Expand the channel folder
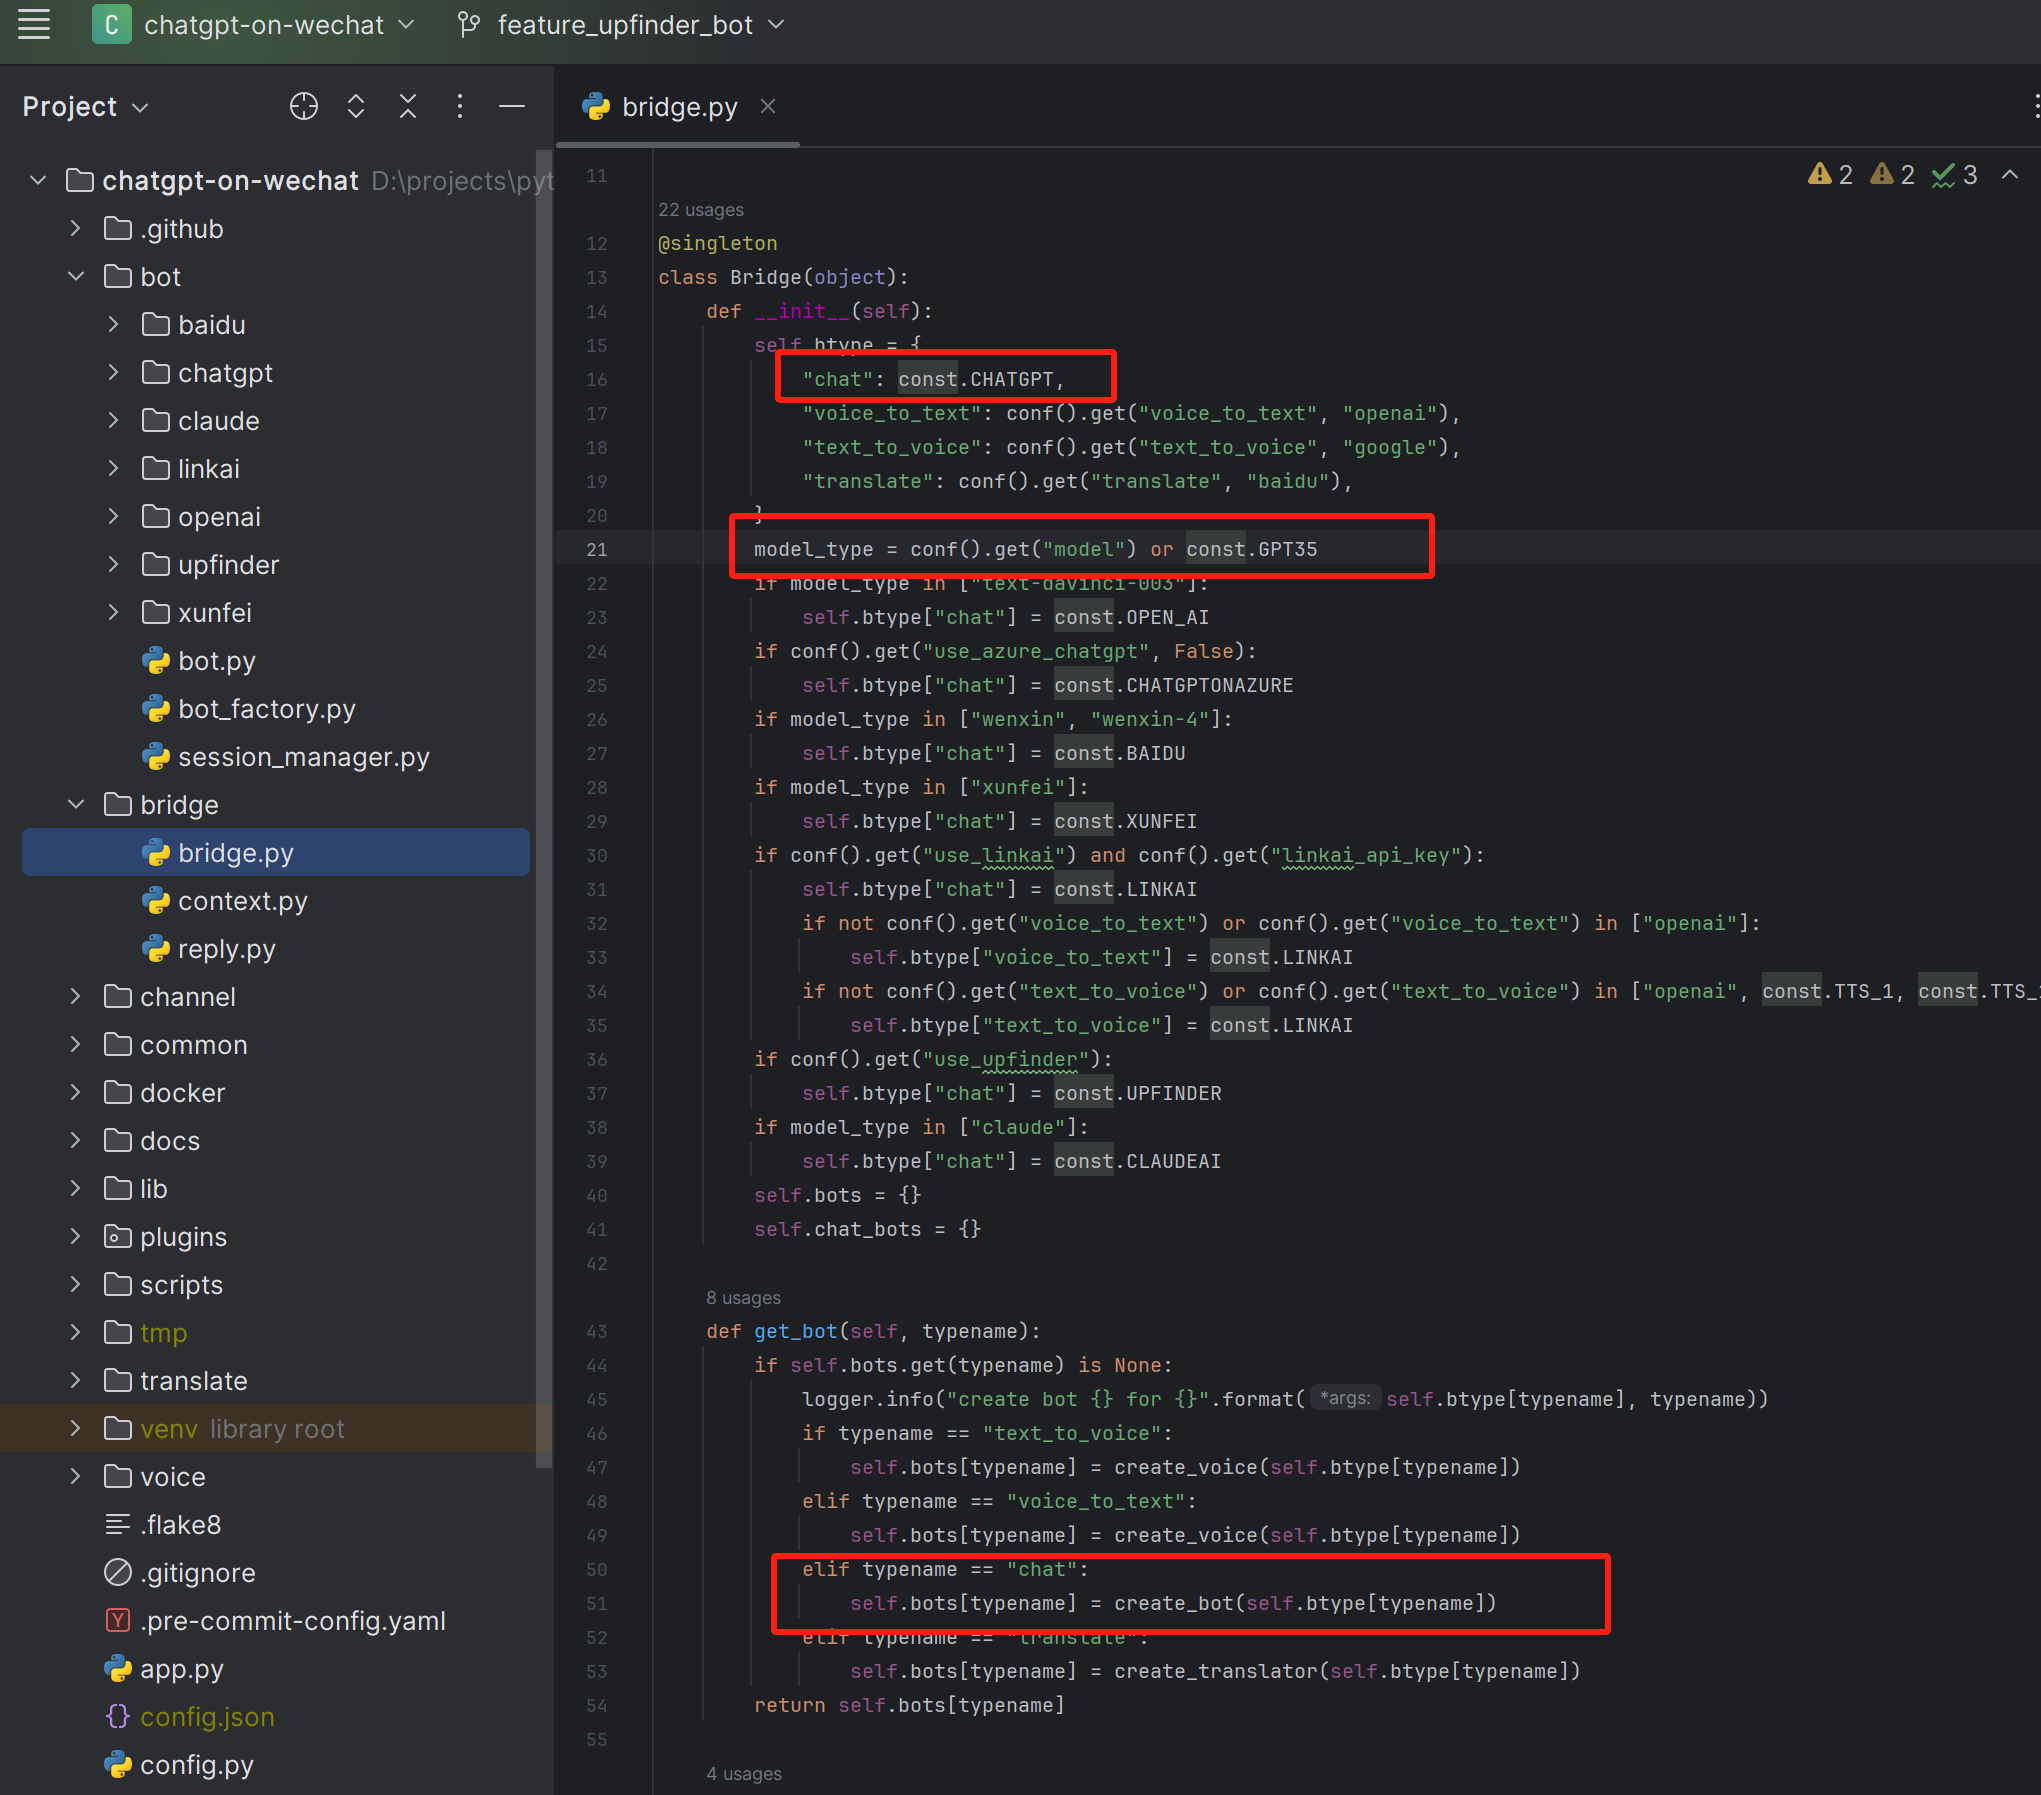The height and width of the screenshot is (1795, 2041). 76,996
